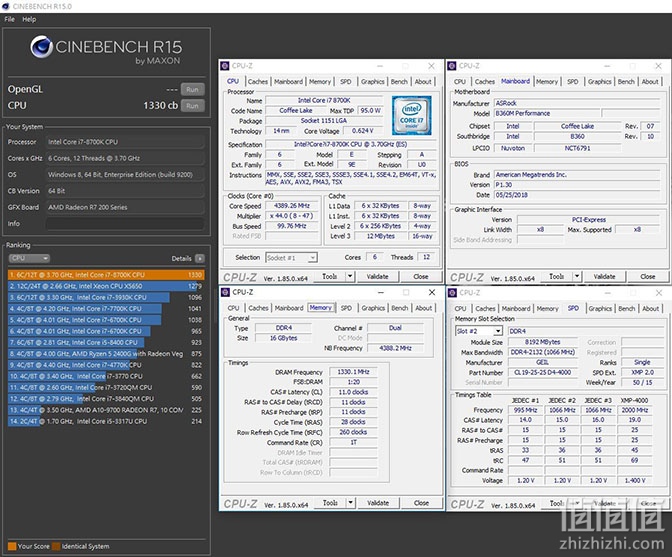Open the Tools dropdown arrow in the Memory CPU-Z window
The image size is (672, 557).
pos(351,503)
